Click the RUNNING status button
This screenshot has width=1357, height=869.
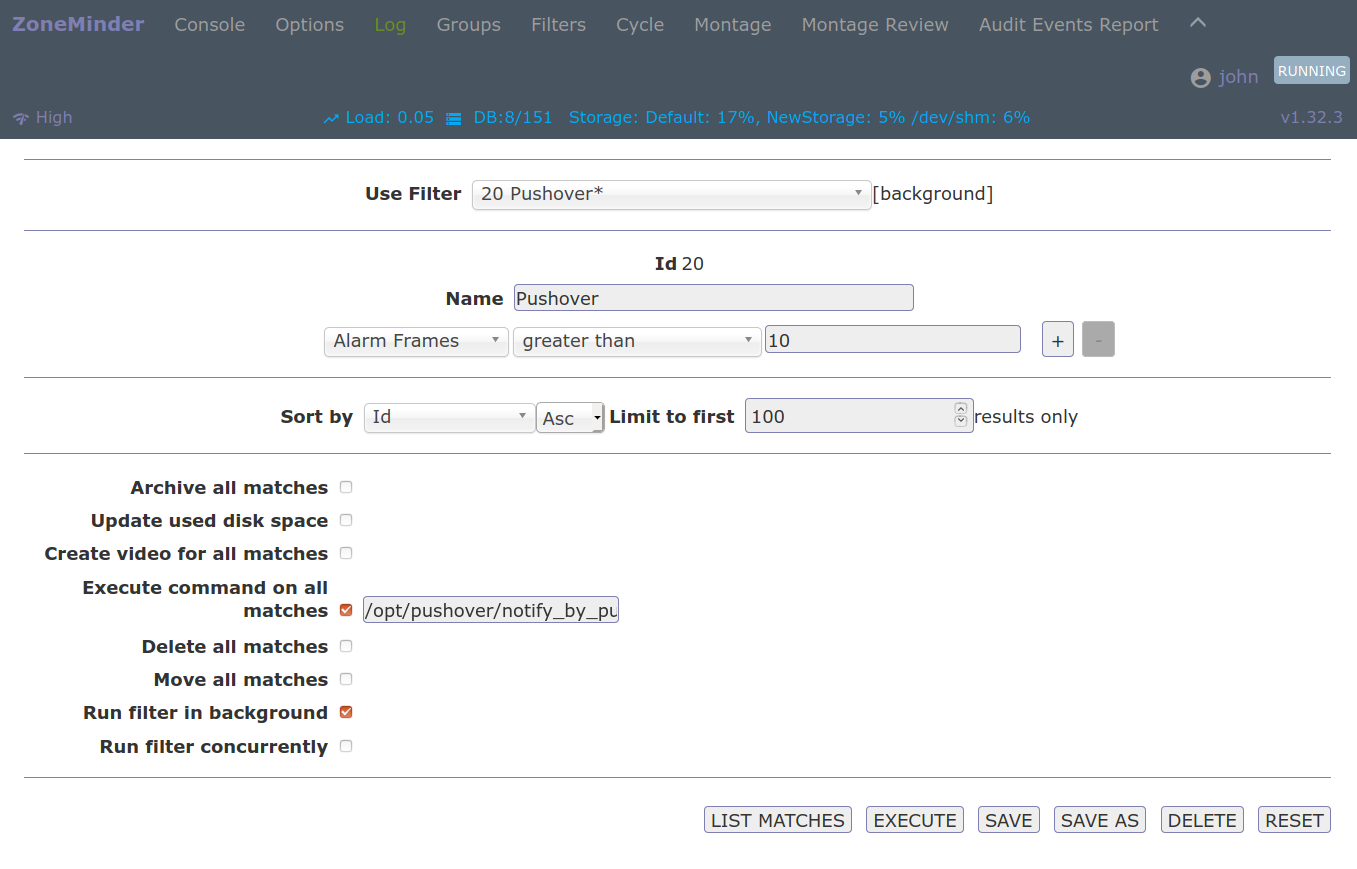click(x=1311, y=71)
